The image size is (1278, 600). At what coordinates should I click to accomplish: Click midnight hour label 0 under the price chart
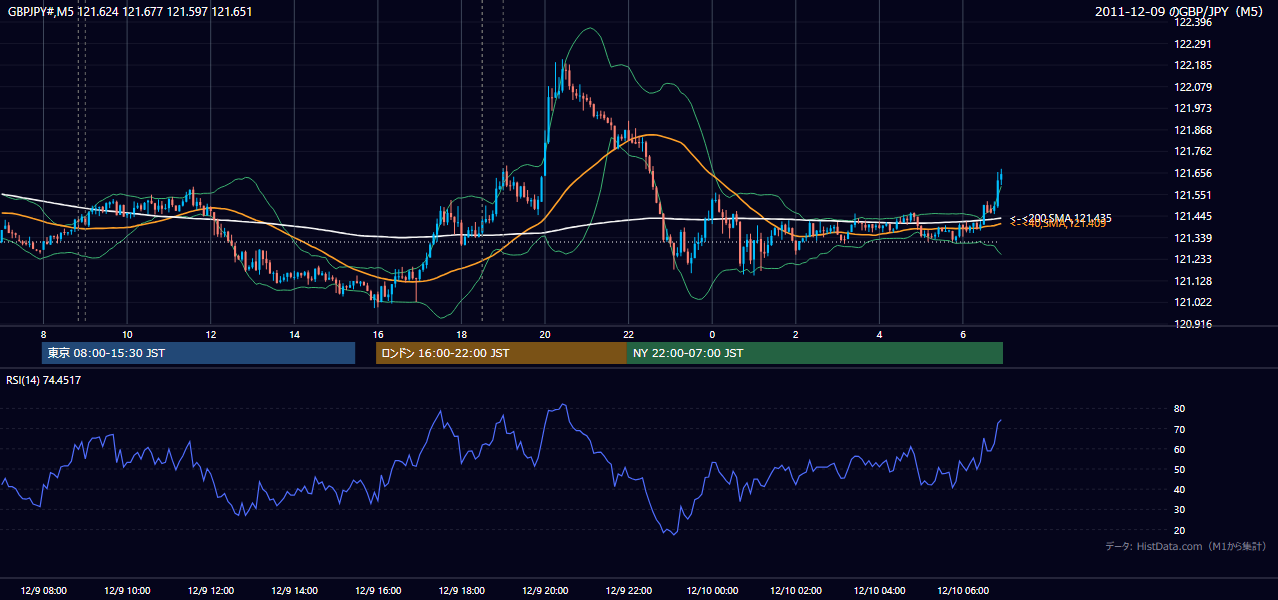click(711, 334)
